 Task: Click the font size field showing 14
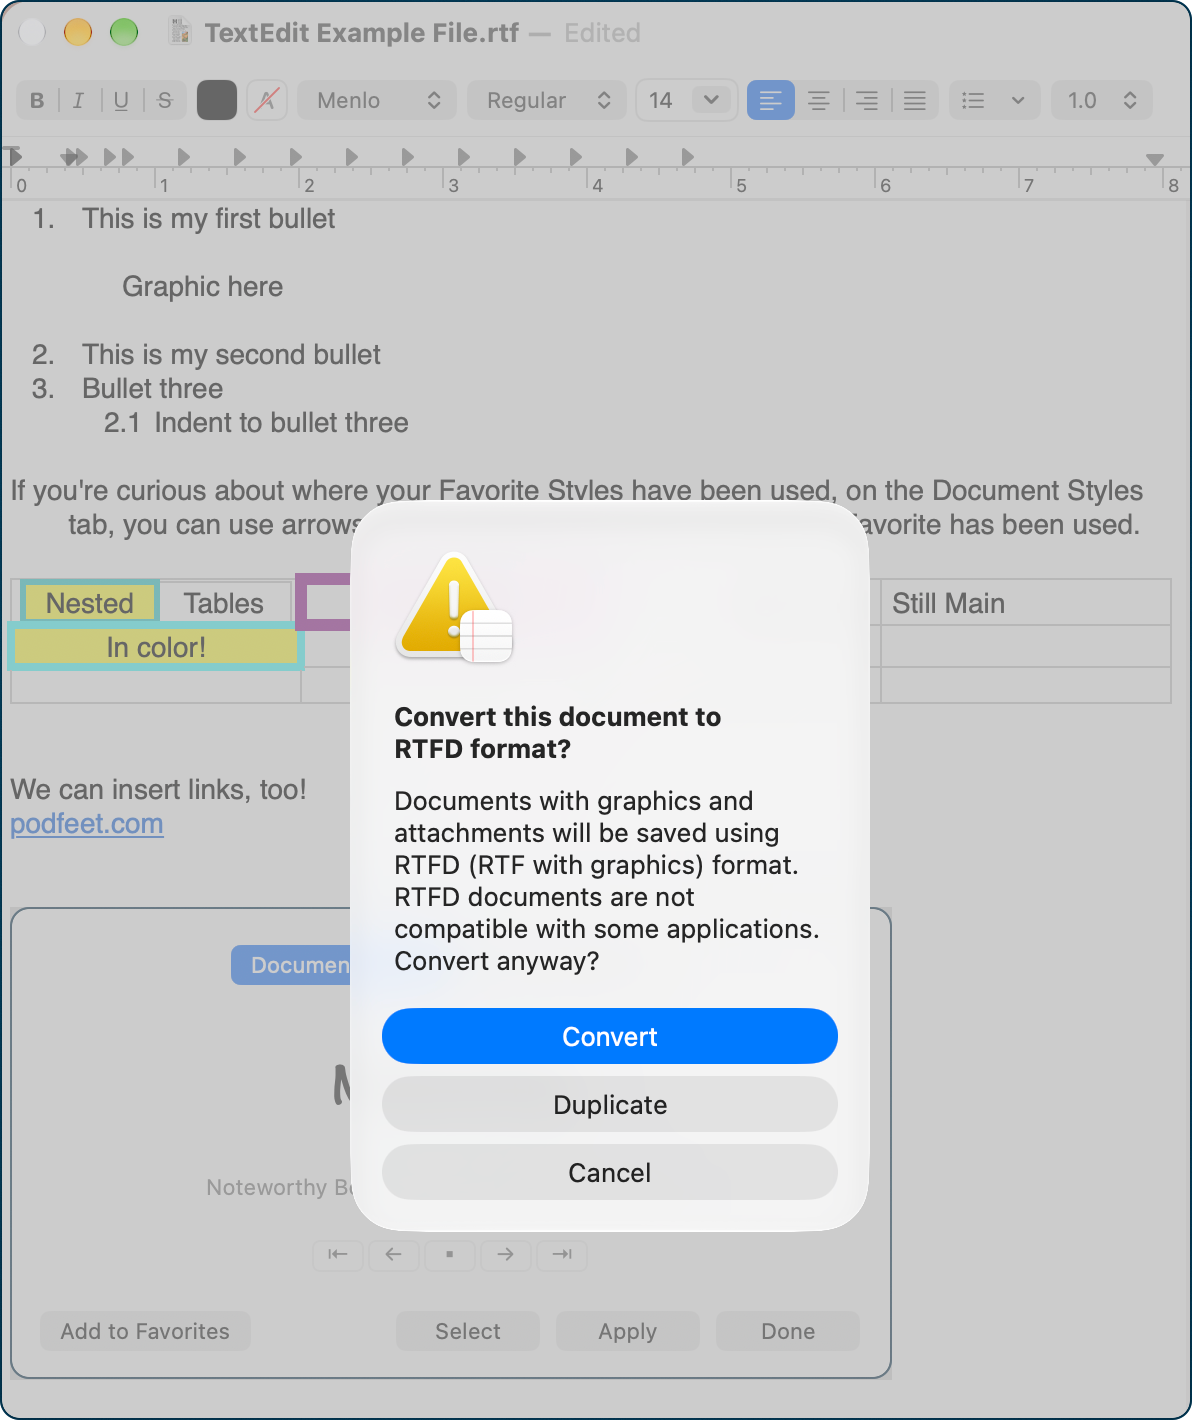pyautogui.click(x=662, y=100)
